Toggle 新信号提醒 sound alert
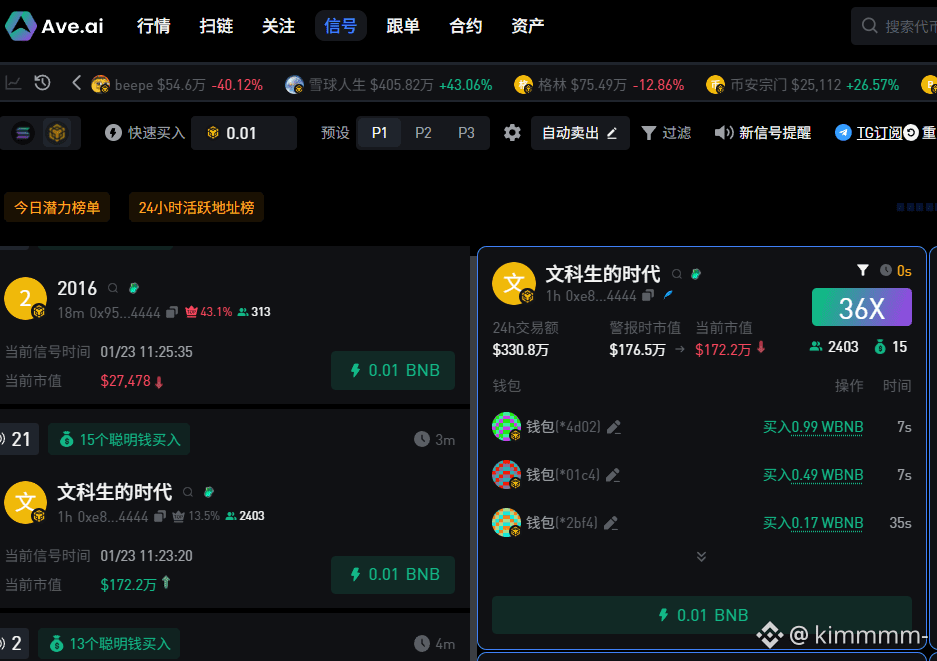 (763, 133)
